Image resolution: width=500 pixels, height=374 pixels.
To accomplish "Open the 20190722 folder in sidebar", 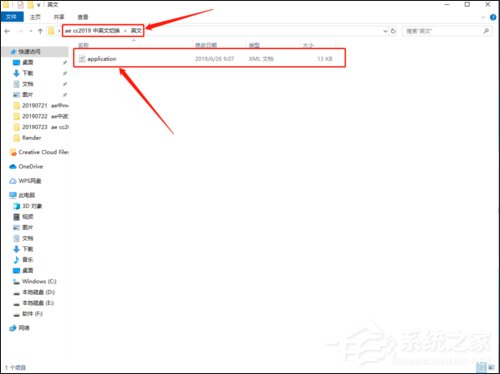I will click(41, 116).
